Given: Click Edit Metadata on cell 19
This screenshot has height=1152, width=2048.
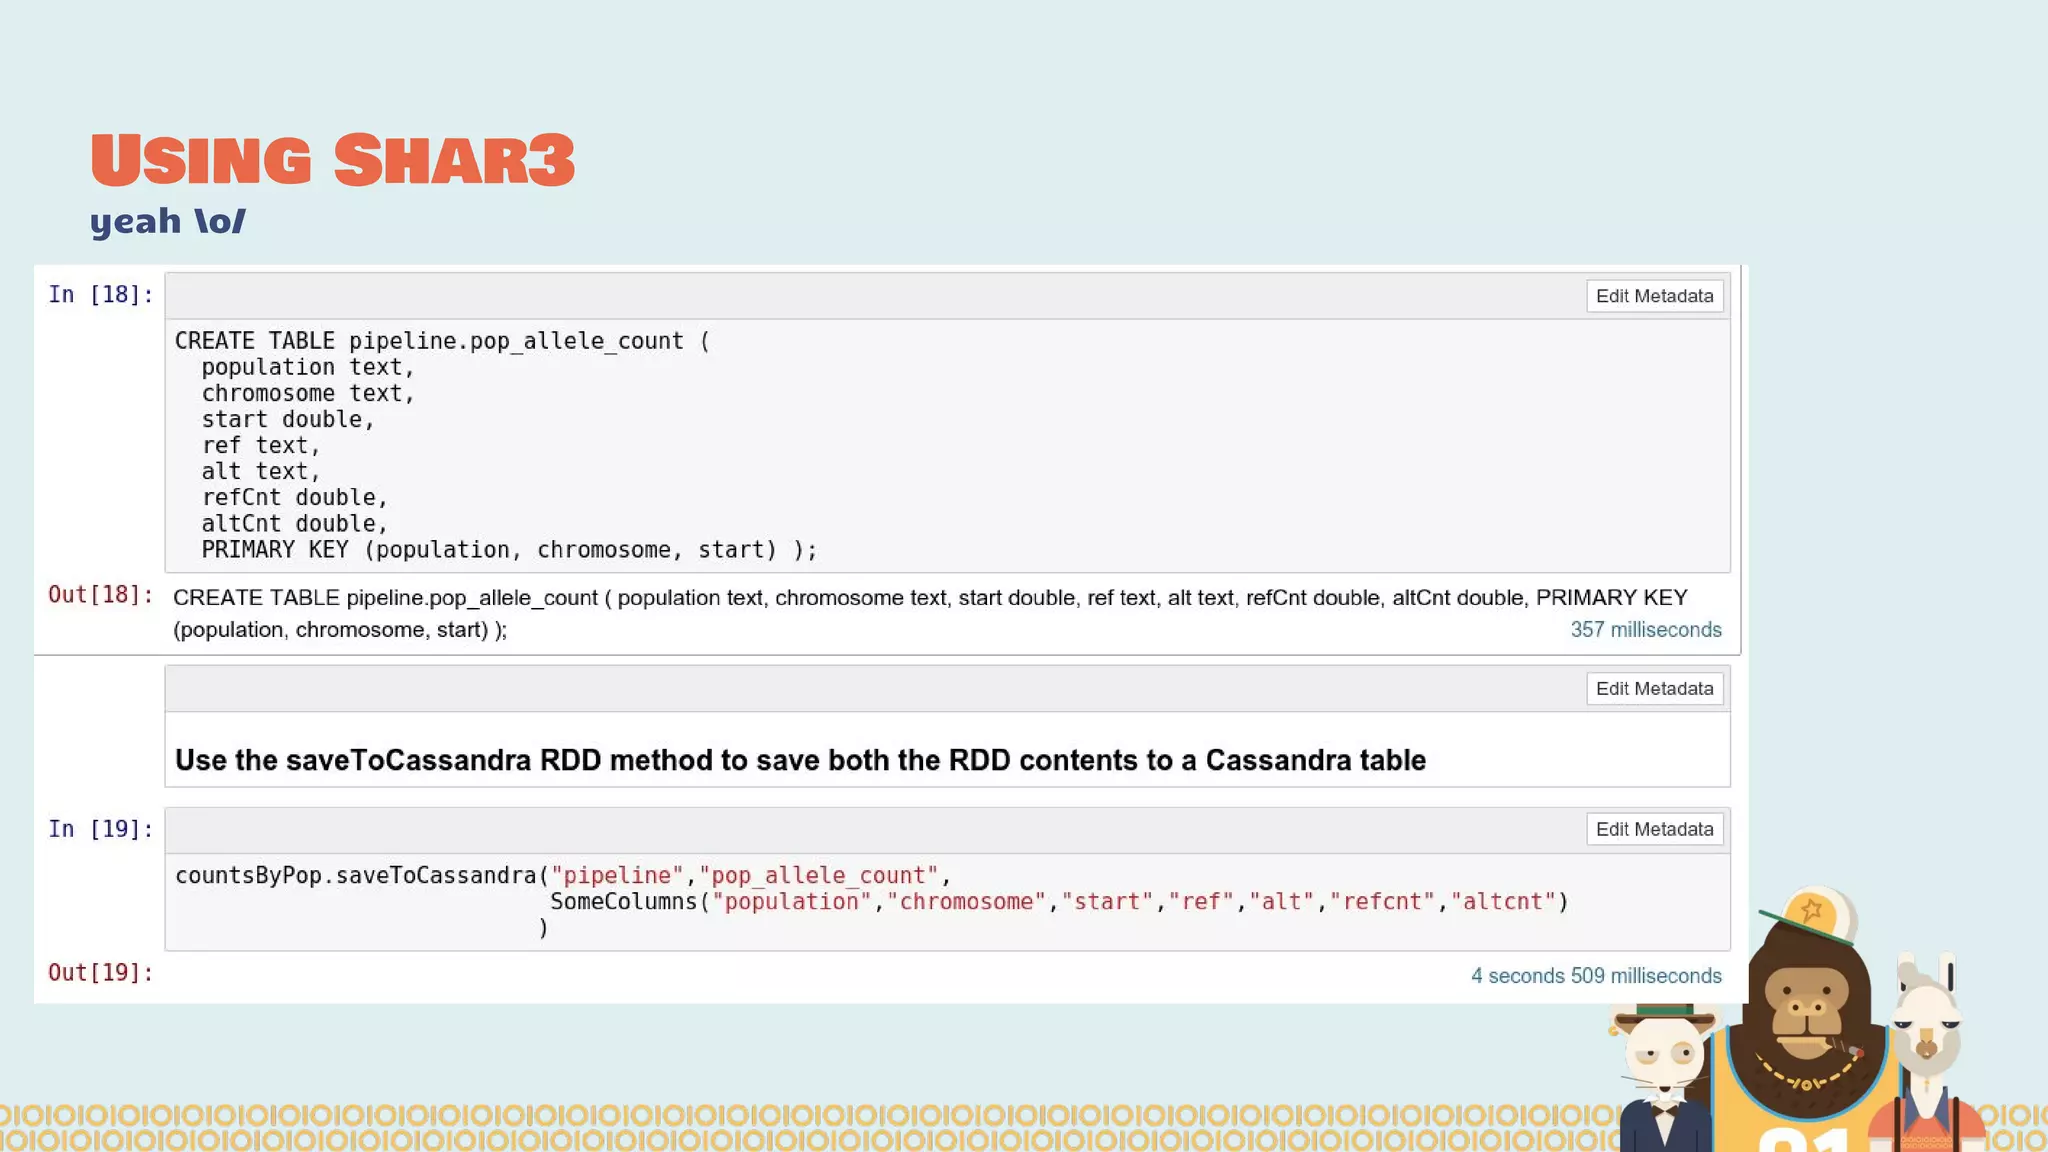Looking at the screenshot, I should [x=1654, y=829].
